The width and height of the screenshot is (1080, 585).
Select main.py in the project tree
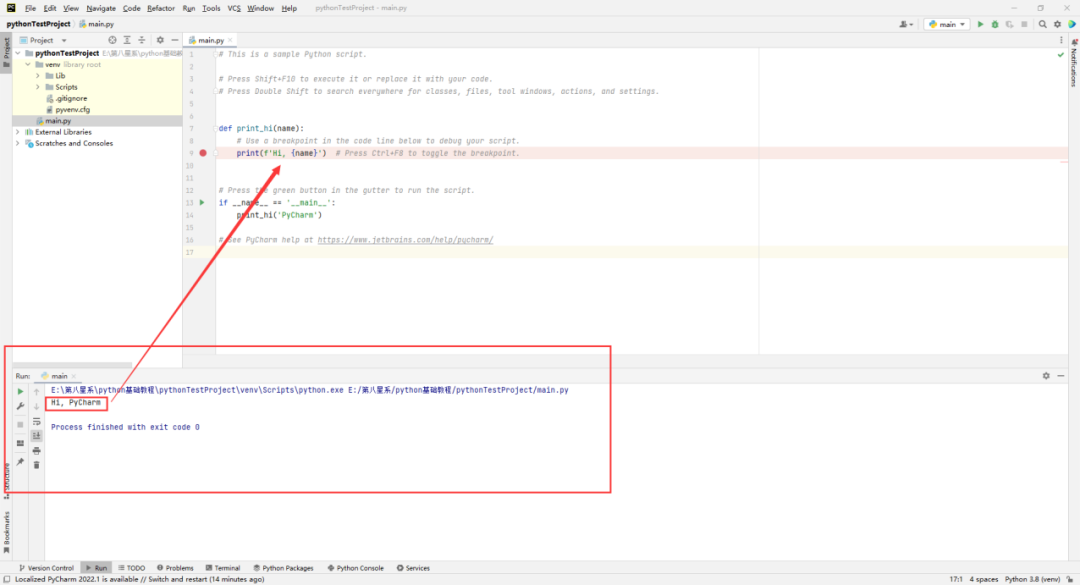pos(53,121)
